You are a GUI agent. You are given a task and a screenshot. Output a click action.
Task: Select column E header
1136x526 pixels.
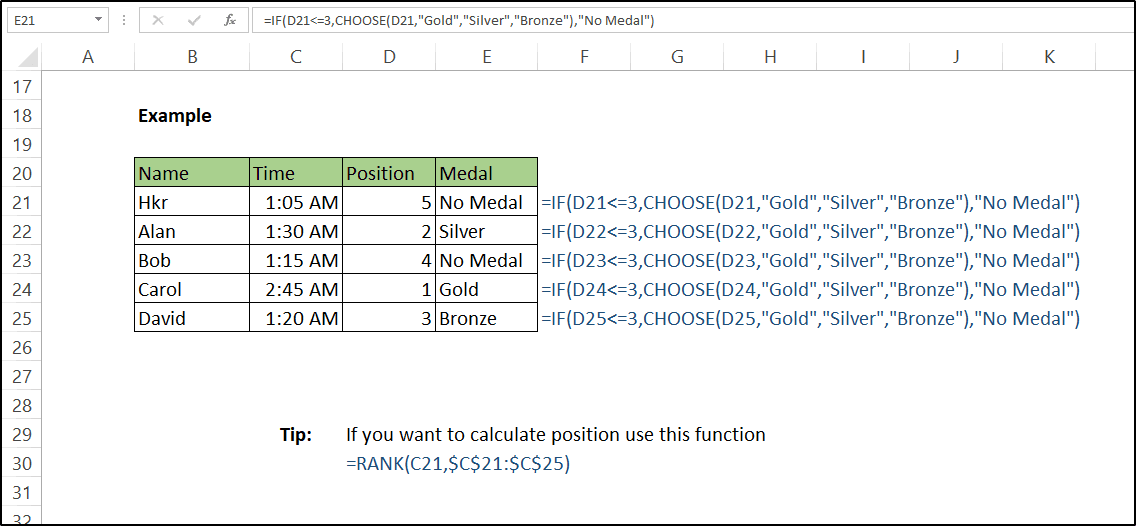pos(486,57)
